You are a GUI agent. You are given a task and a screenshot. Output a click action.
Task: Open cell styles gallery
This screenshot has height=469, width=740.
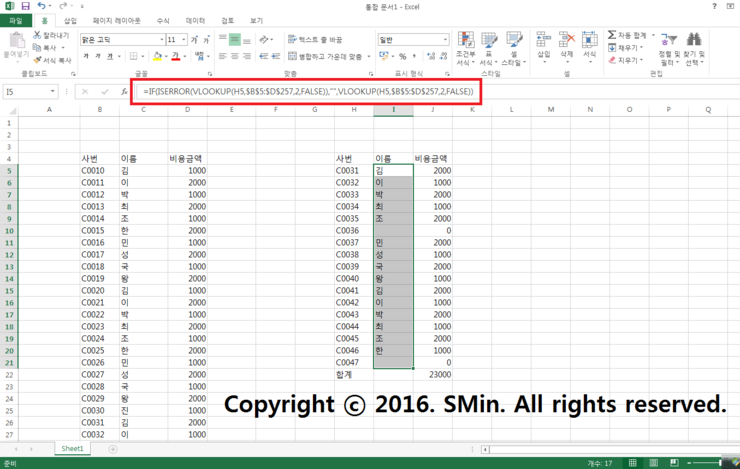[x=513, y=49]
